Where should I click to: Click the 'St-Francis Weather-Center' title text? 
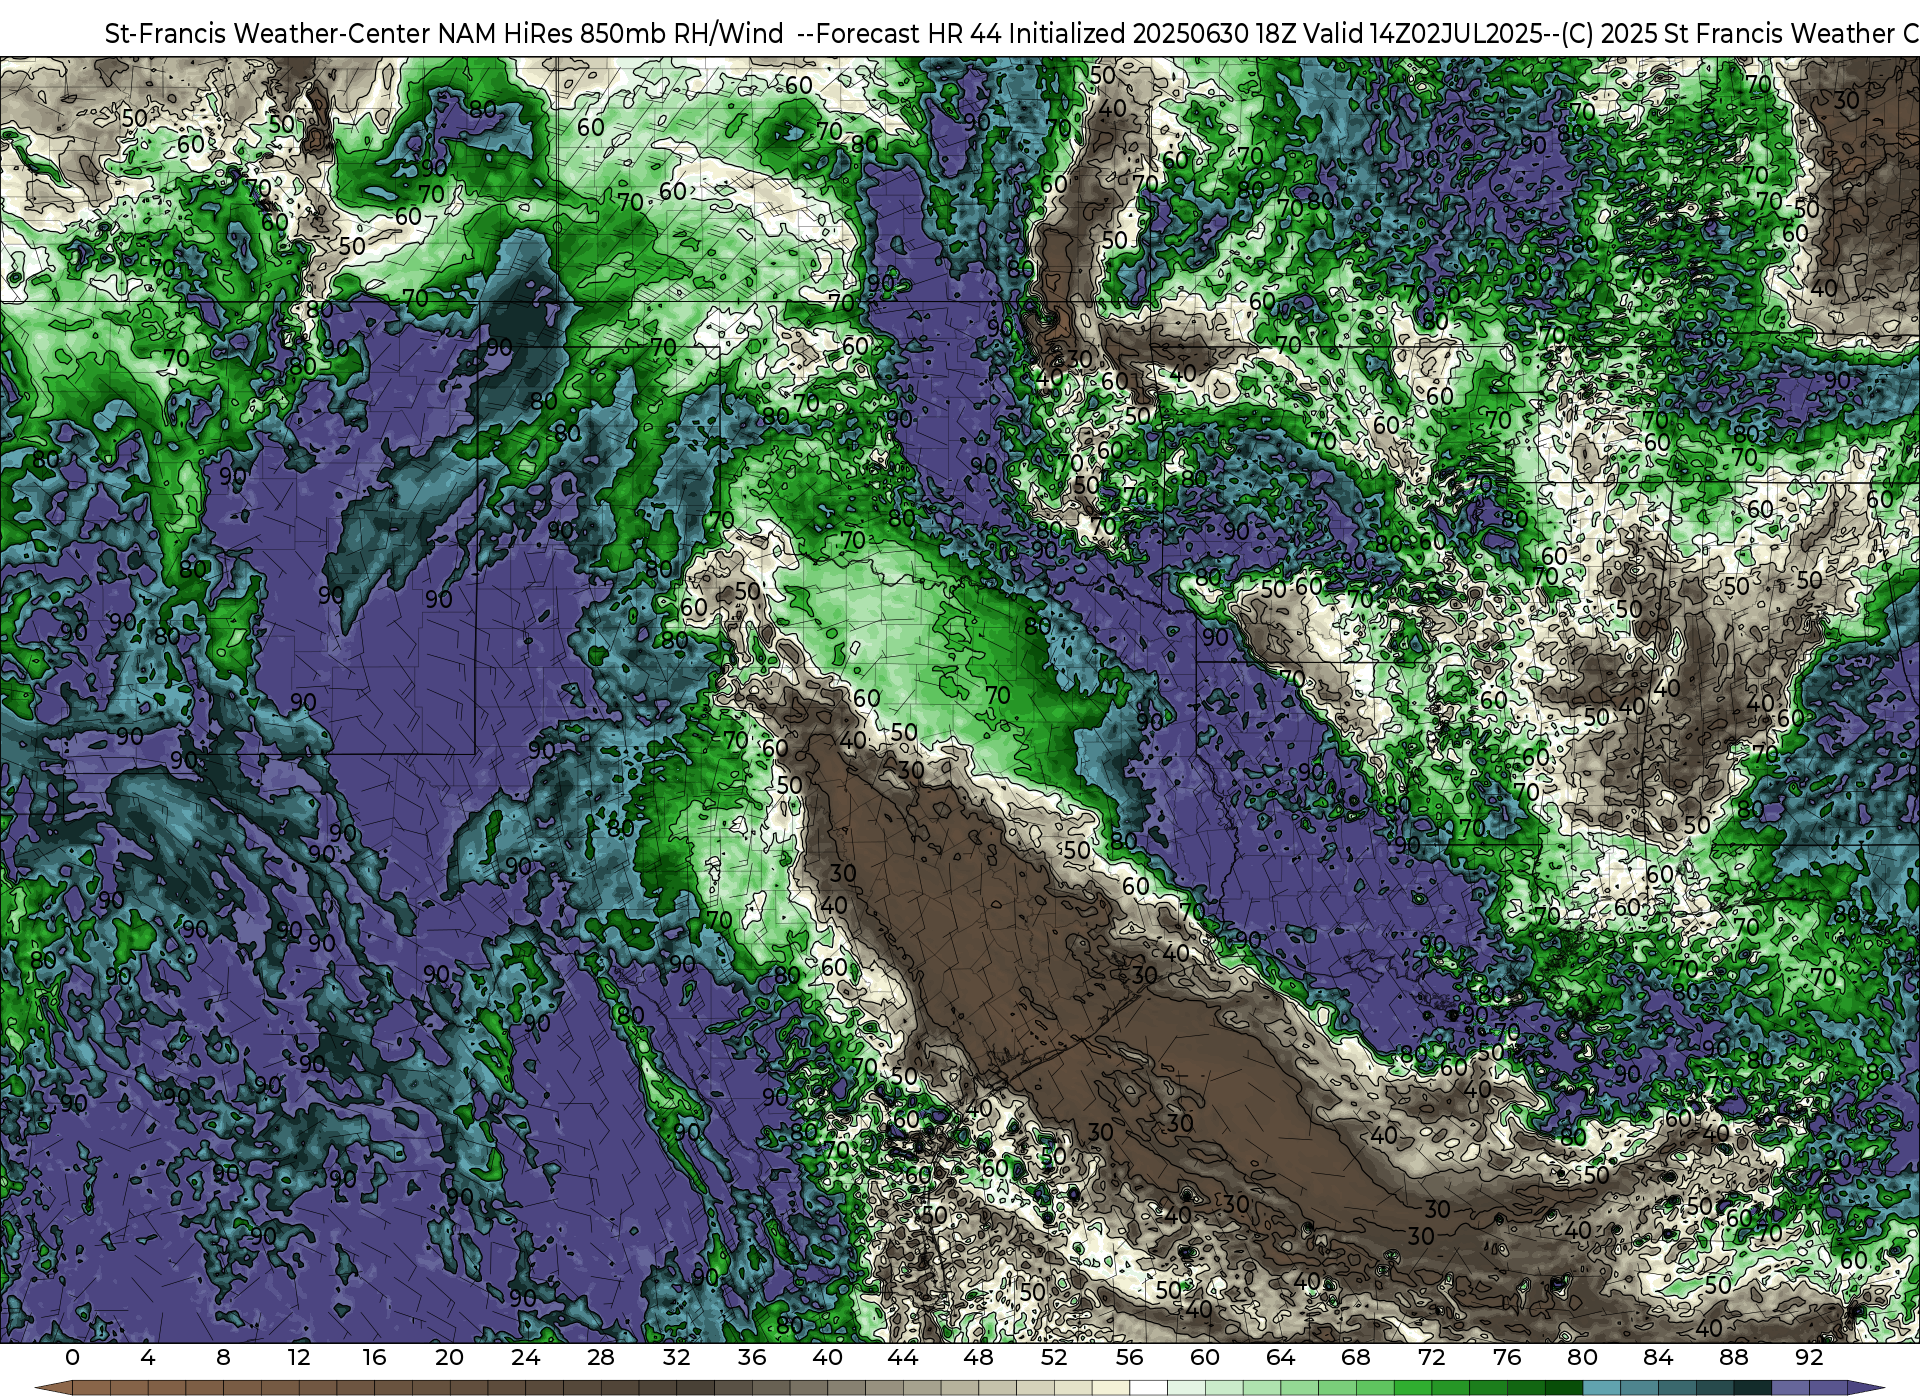(x=268, y=34)
